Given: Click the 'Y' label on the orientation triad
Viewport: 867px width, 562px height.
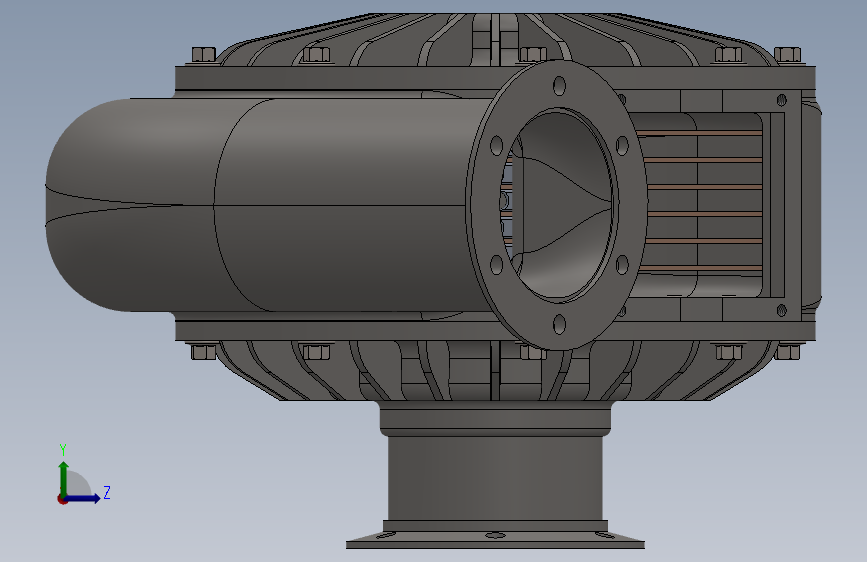Looking at the screenshot, I should (x=63, y=450).
